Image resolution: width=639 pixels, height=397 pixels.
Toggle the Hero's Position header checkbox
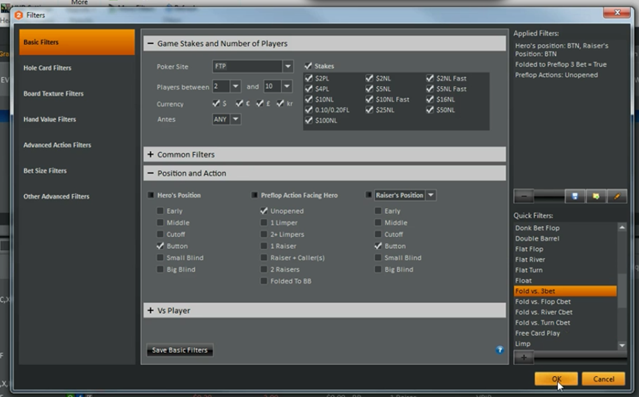pyautogui.click(x=151, y=195)
